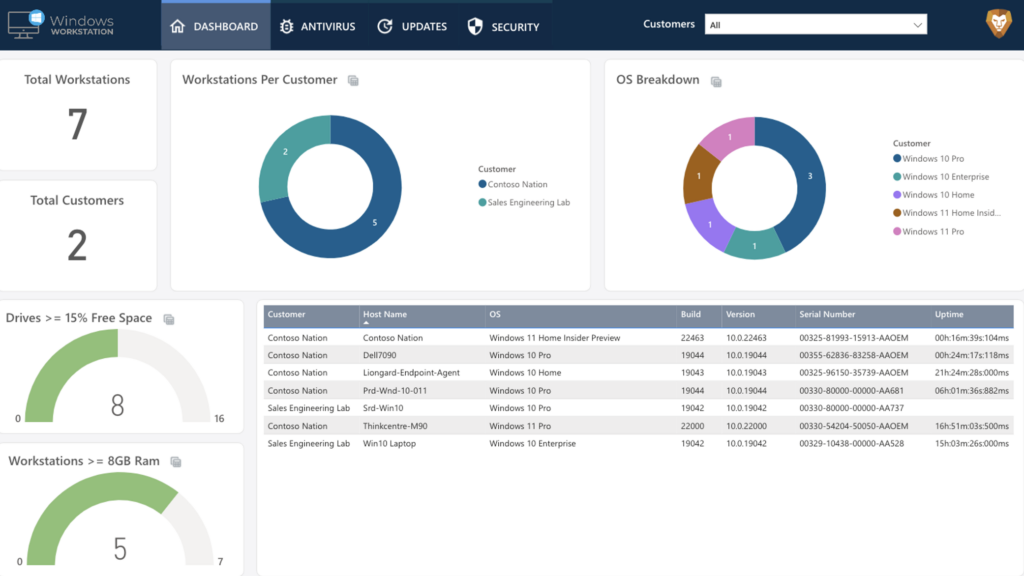Click uptime 21h:24m:28s:000ms cell
Image resolution: width=1024 pixels, height=576 pixels.
(972, 373)
